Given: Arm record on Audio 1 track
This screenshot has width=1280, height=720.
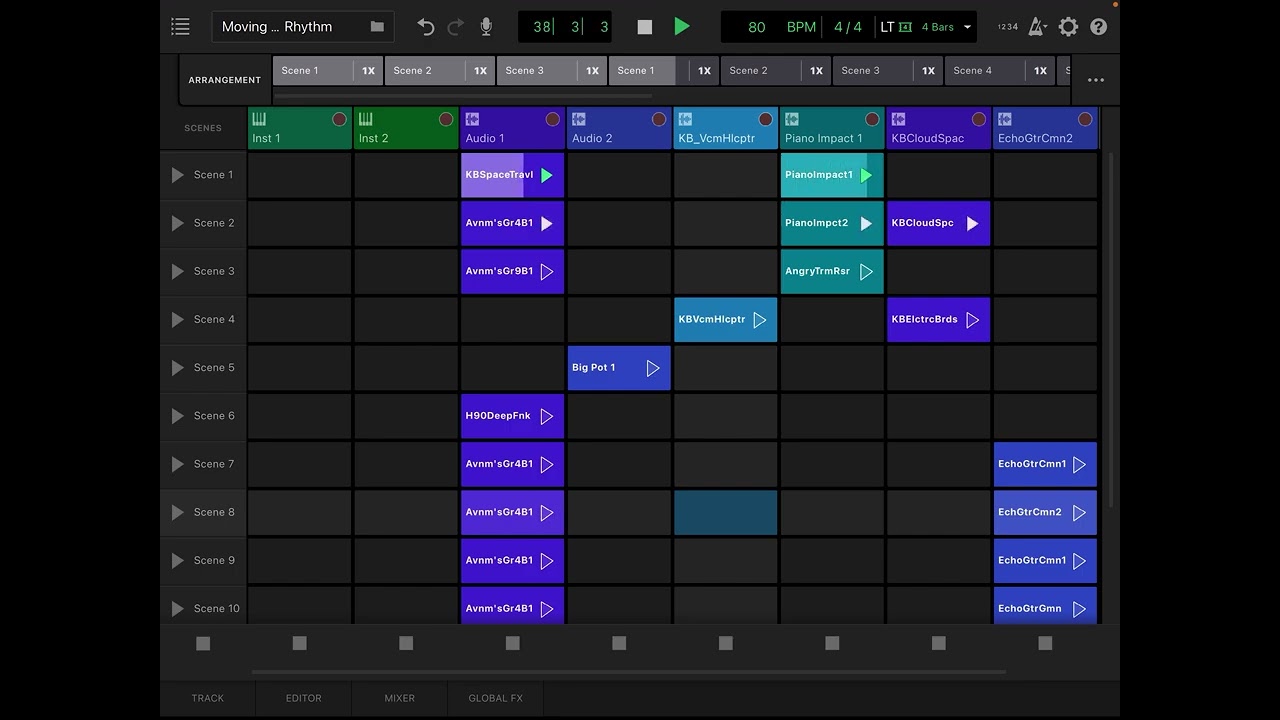Looking at the screenshot, I should pyautogui.click(x=552, y=119).
